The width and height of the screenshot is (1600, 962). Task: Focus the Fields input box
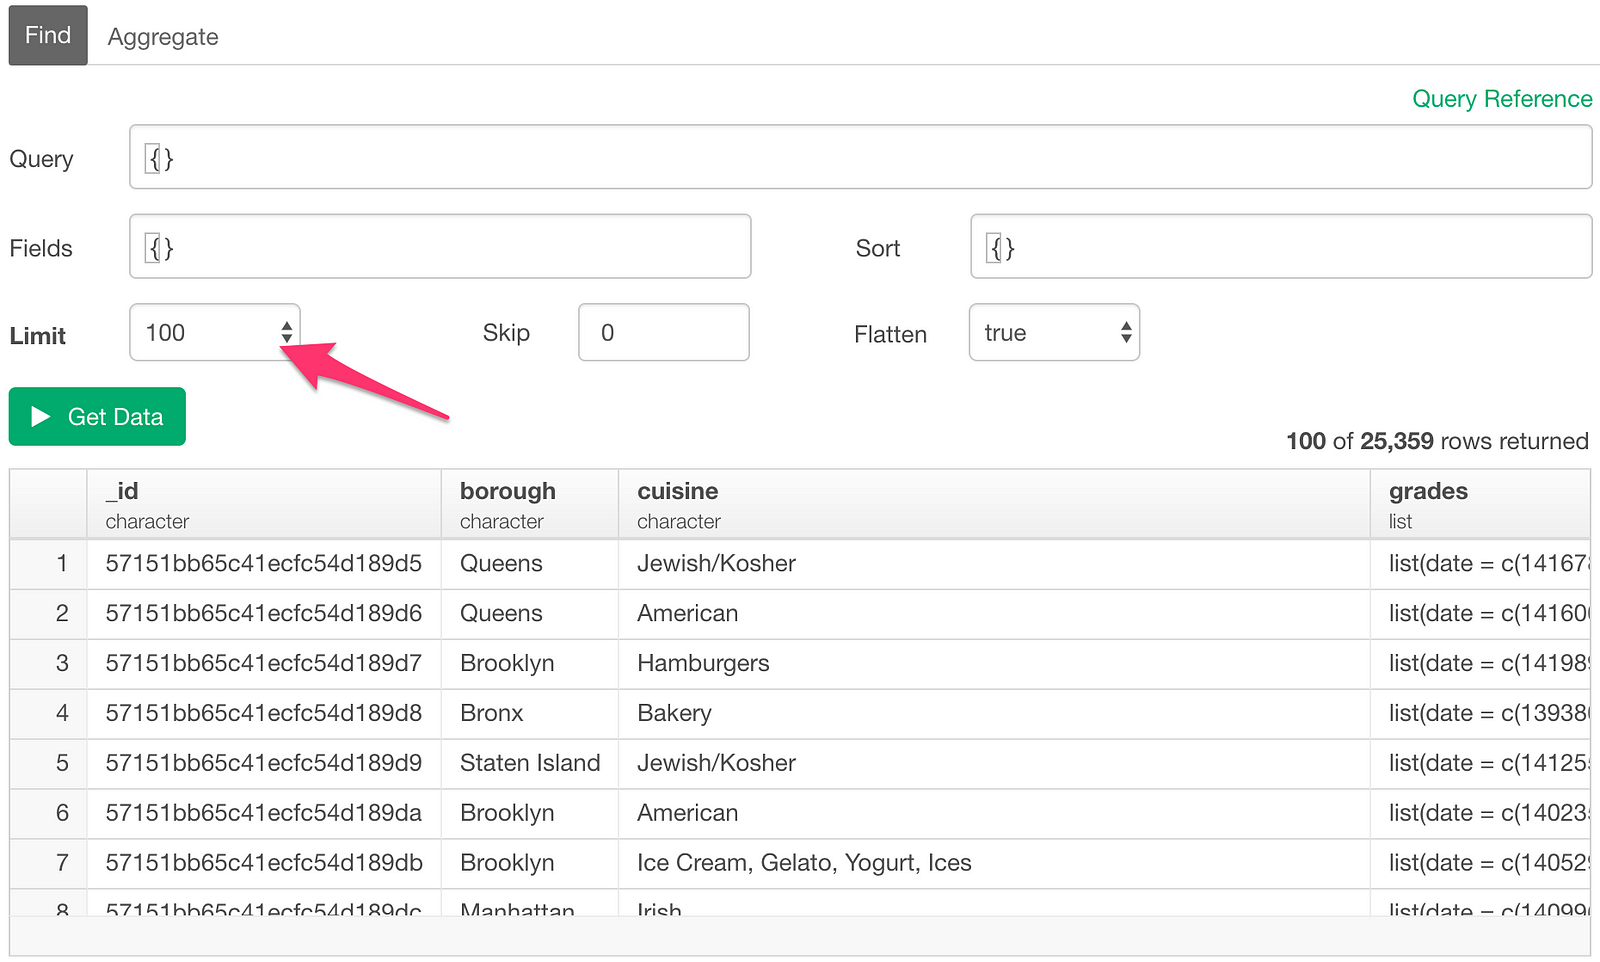(440, 247)
